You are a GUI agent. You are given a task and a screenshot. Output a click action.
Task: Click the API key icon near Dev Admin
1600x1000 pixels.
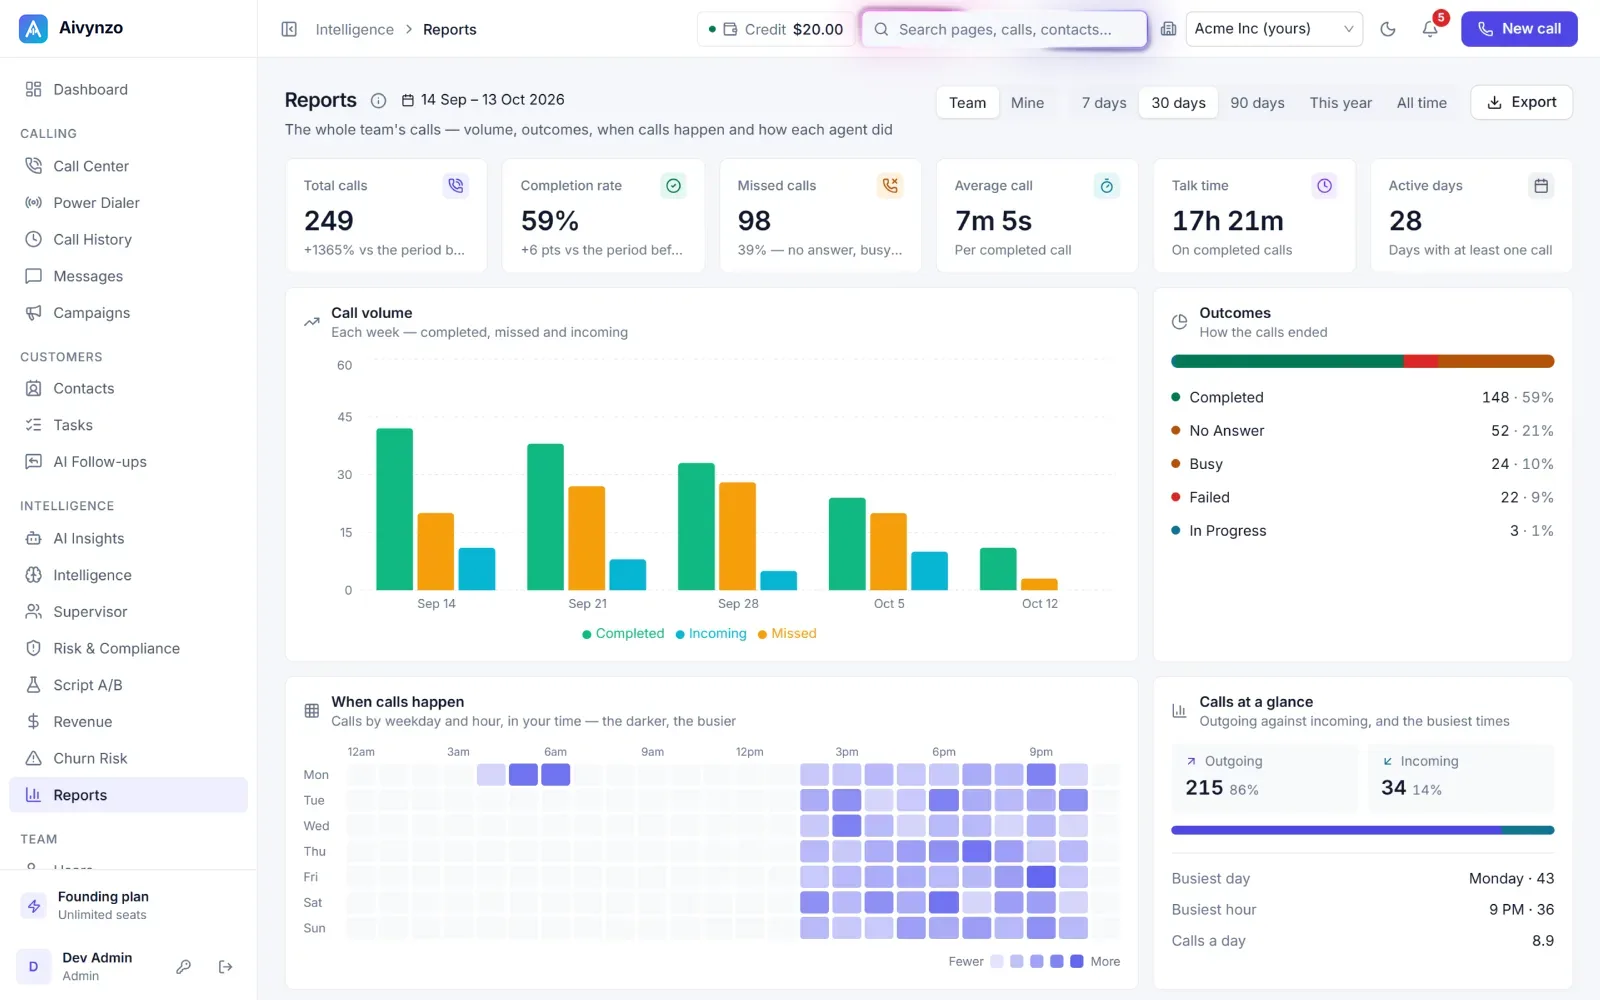(183, 967)
